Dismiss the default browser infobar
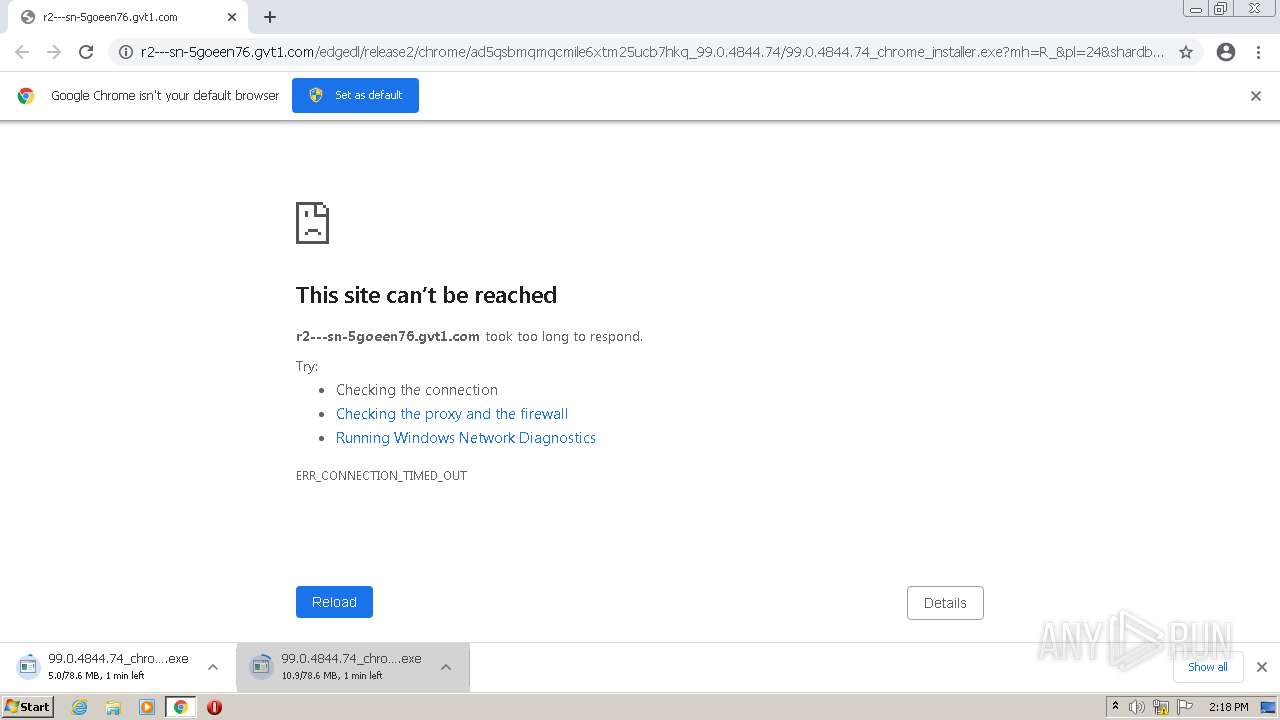This screenshot has height=720, width=1280. (1256, 96)
